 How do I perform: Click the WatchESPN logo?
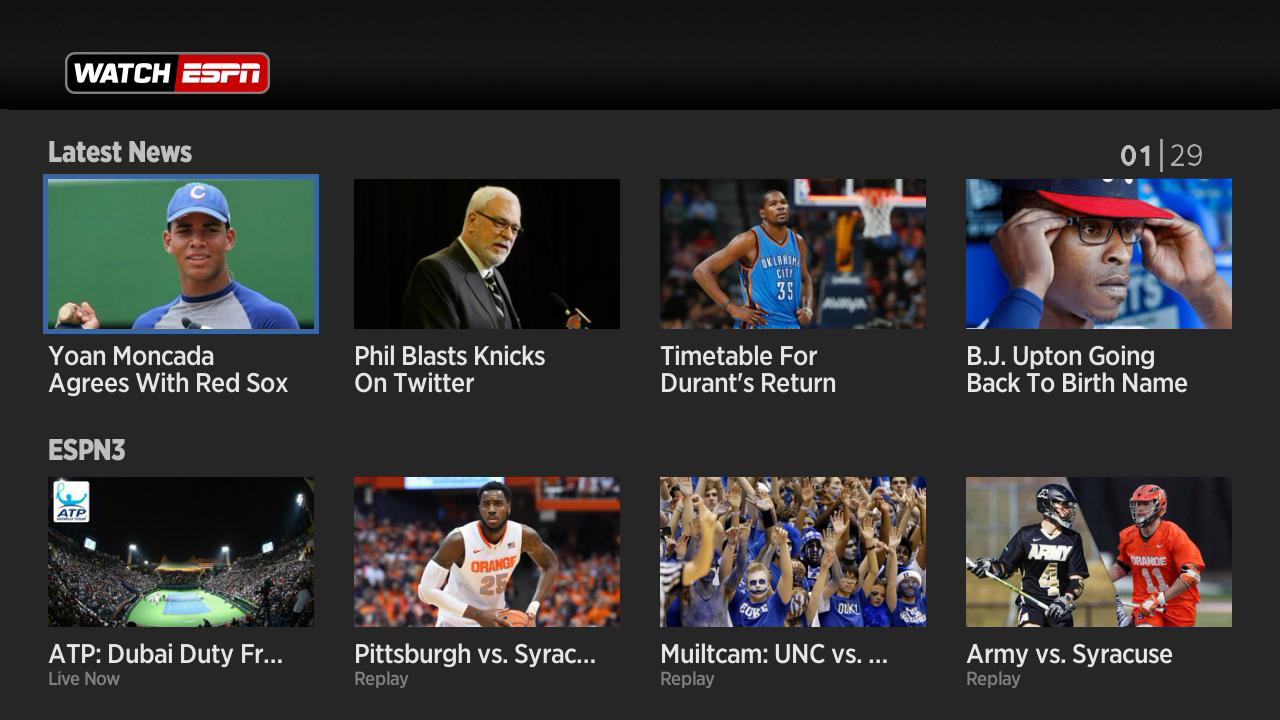pos(167,73)
